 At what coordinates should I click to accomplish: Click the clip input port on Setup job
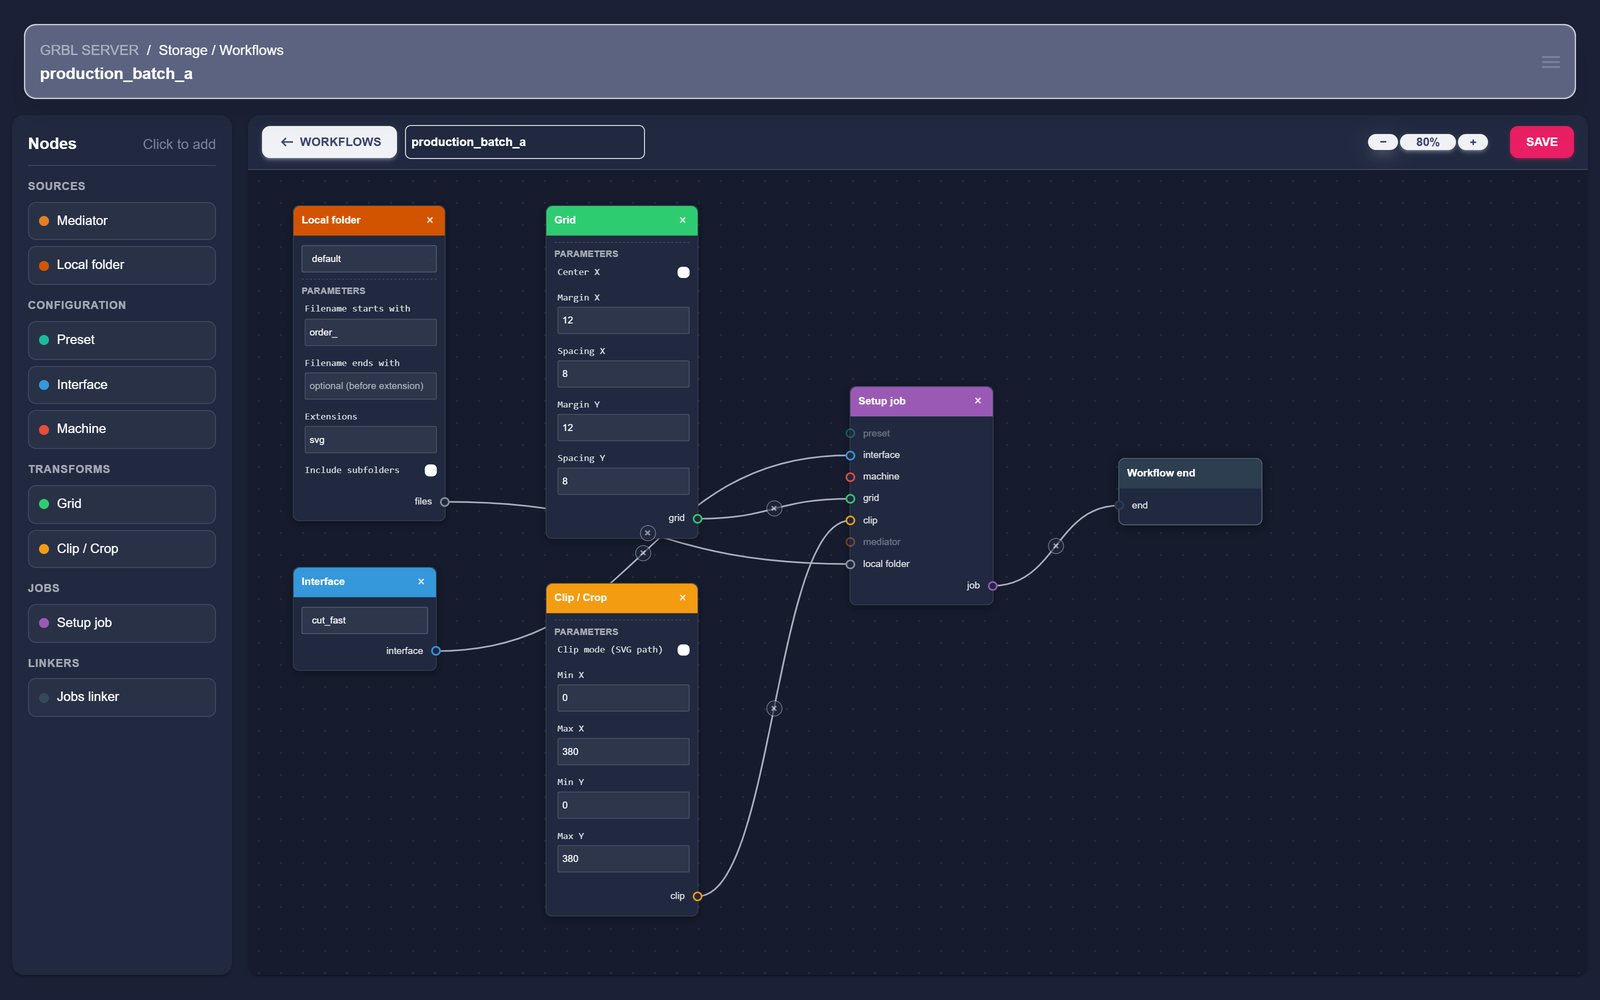851,520
